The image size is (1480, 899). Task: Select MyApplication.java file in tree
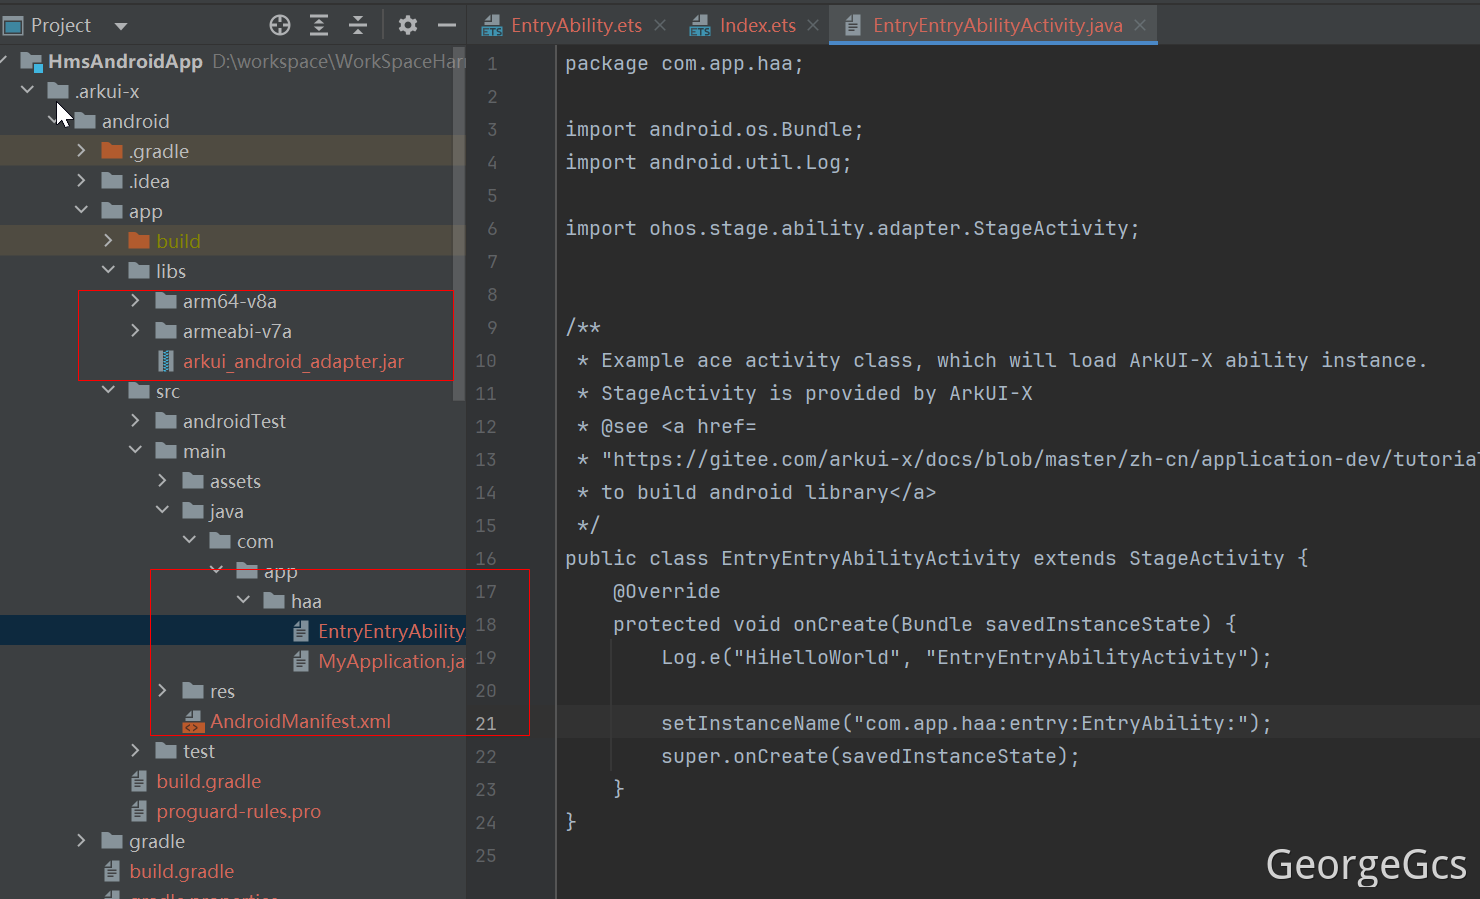pos(390,661)
